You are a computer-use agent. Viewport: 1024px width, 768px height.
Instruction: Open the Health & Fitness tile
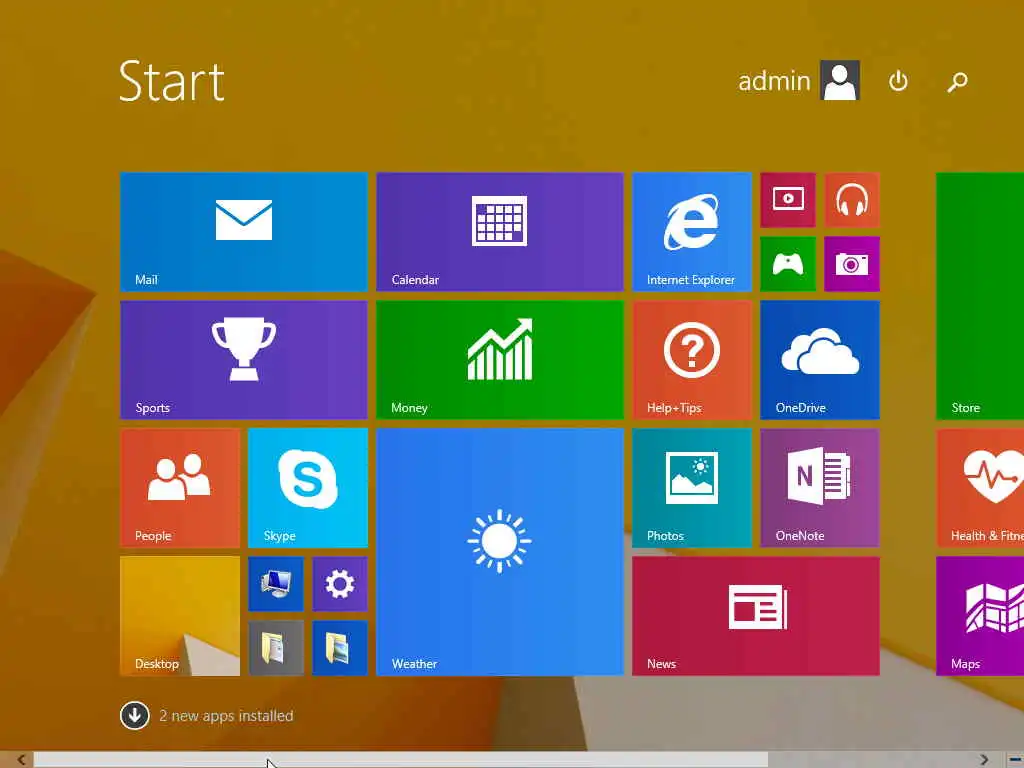[980, 488]
